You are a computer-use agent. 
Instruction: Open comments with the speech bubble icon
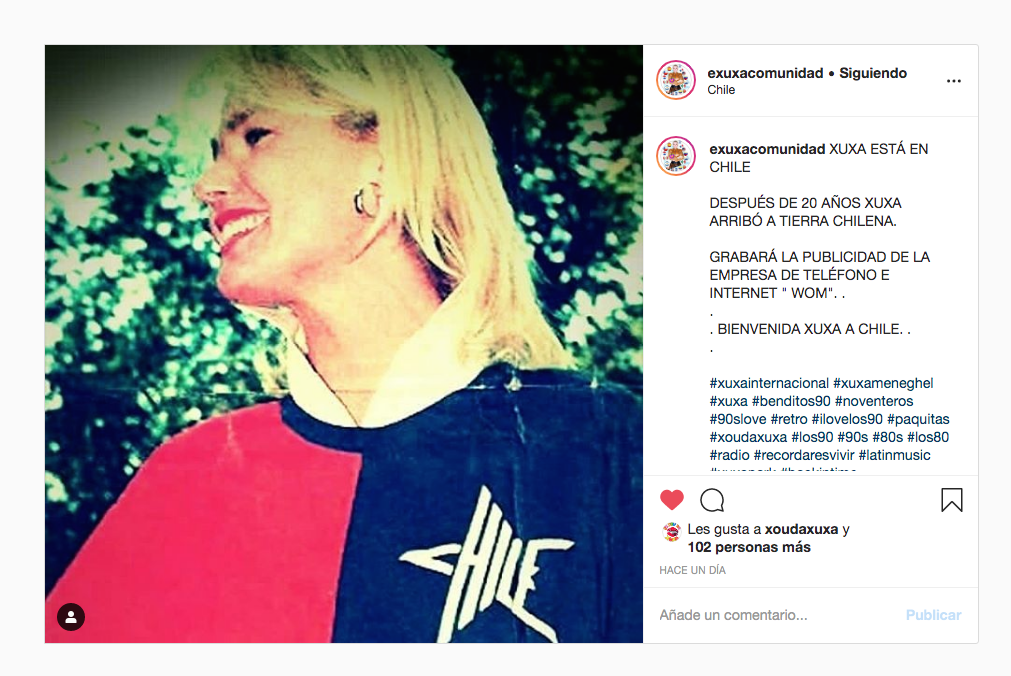(712, 500)
